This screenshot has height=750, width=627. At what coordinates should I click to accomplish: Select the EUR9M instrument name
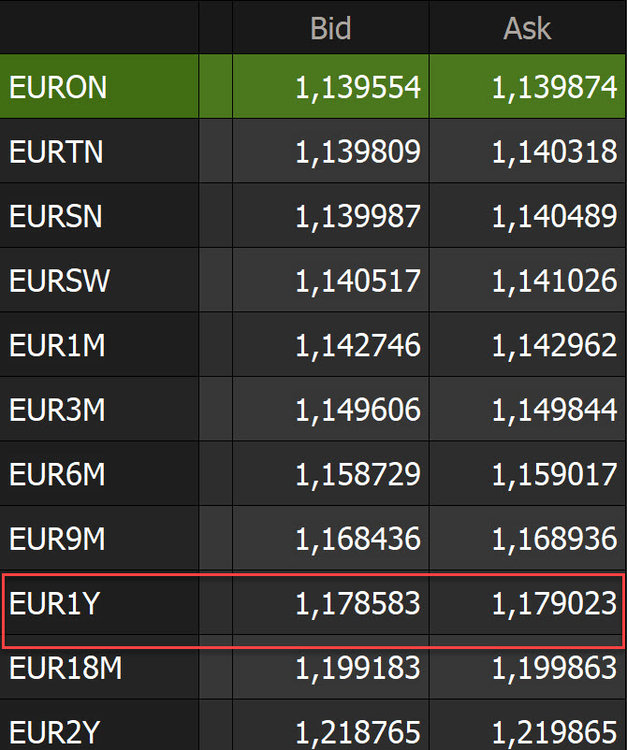click(57, 539)
